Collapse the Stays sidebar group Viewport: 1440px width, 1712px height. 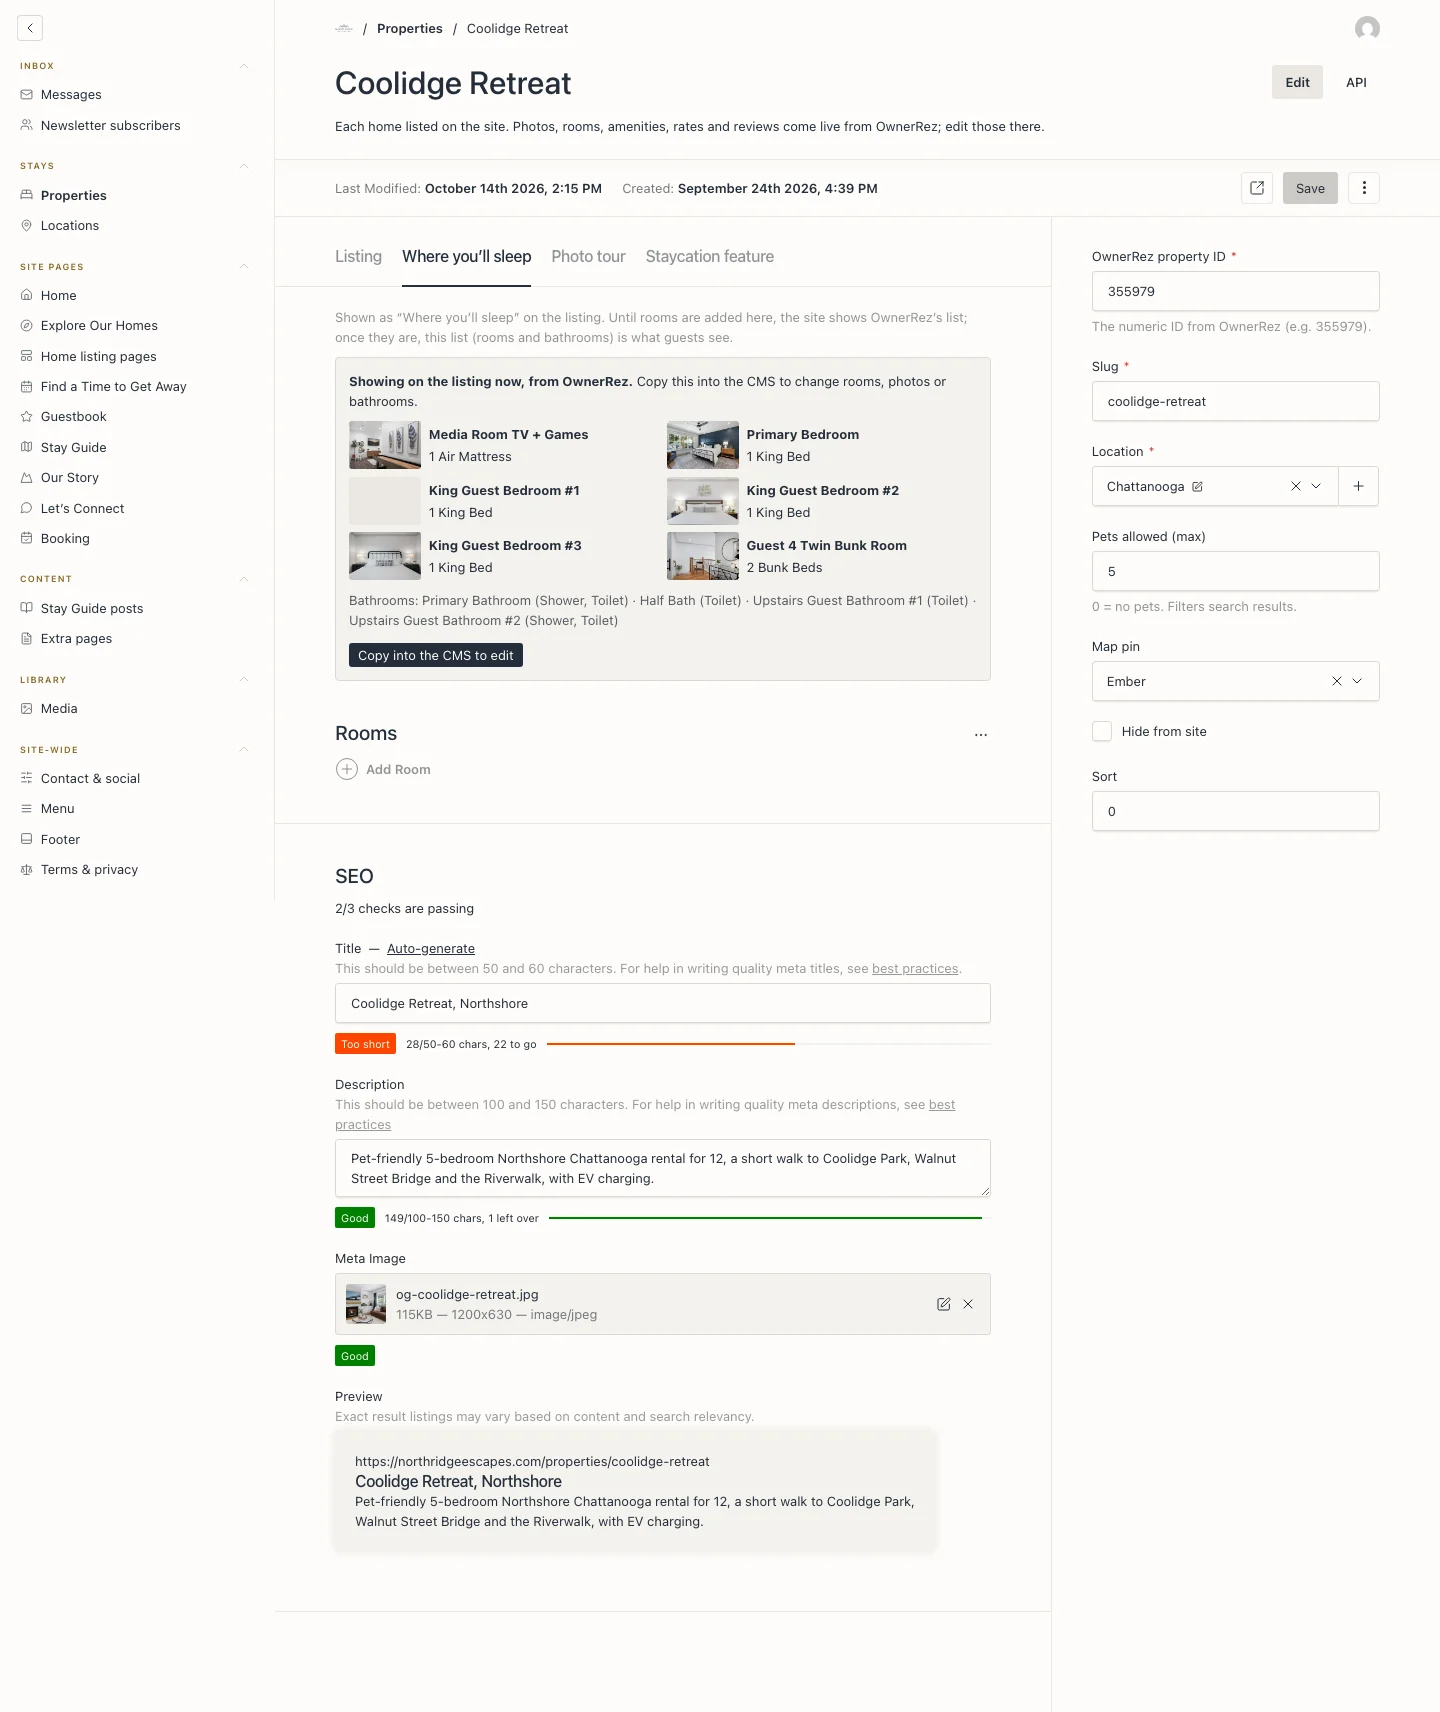(244, 166)
